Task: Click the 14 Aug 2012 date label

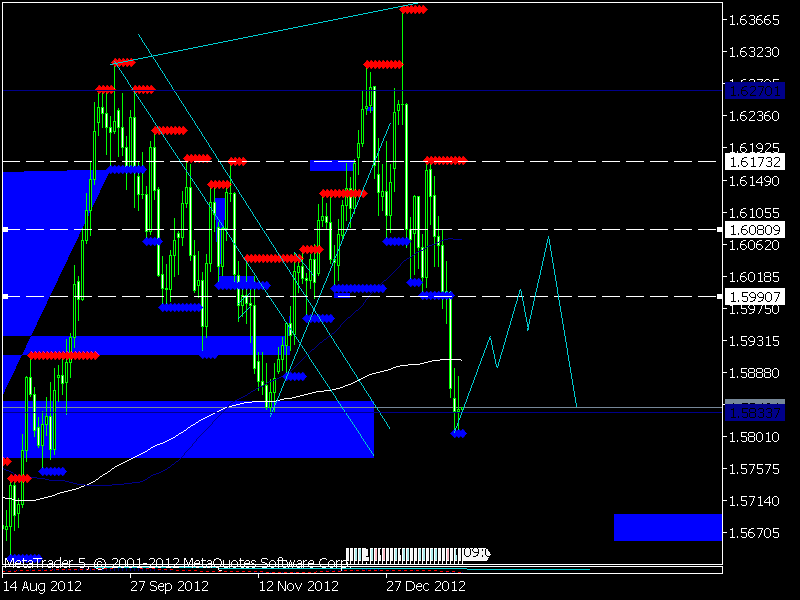Action: (42, 586)
